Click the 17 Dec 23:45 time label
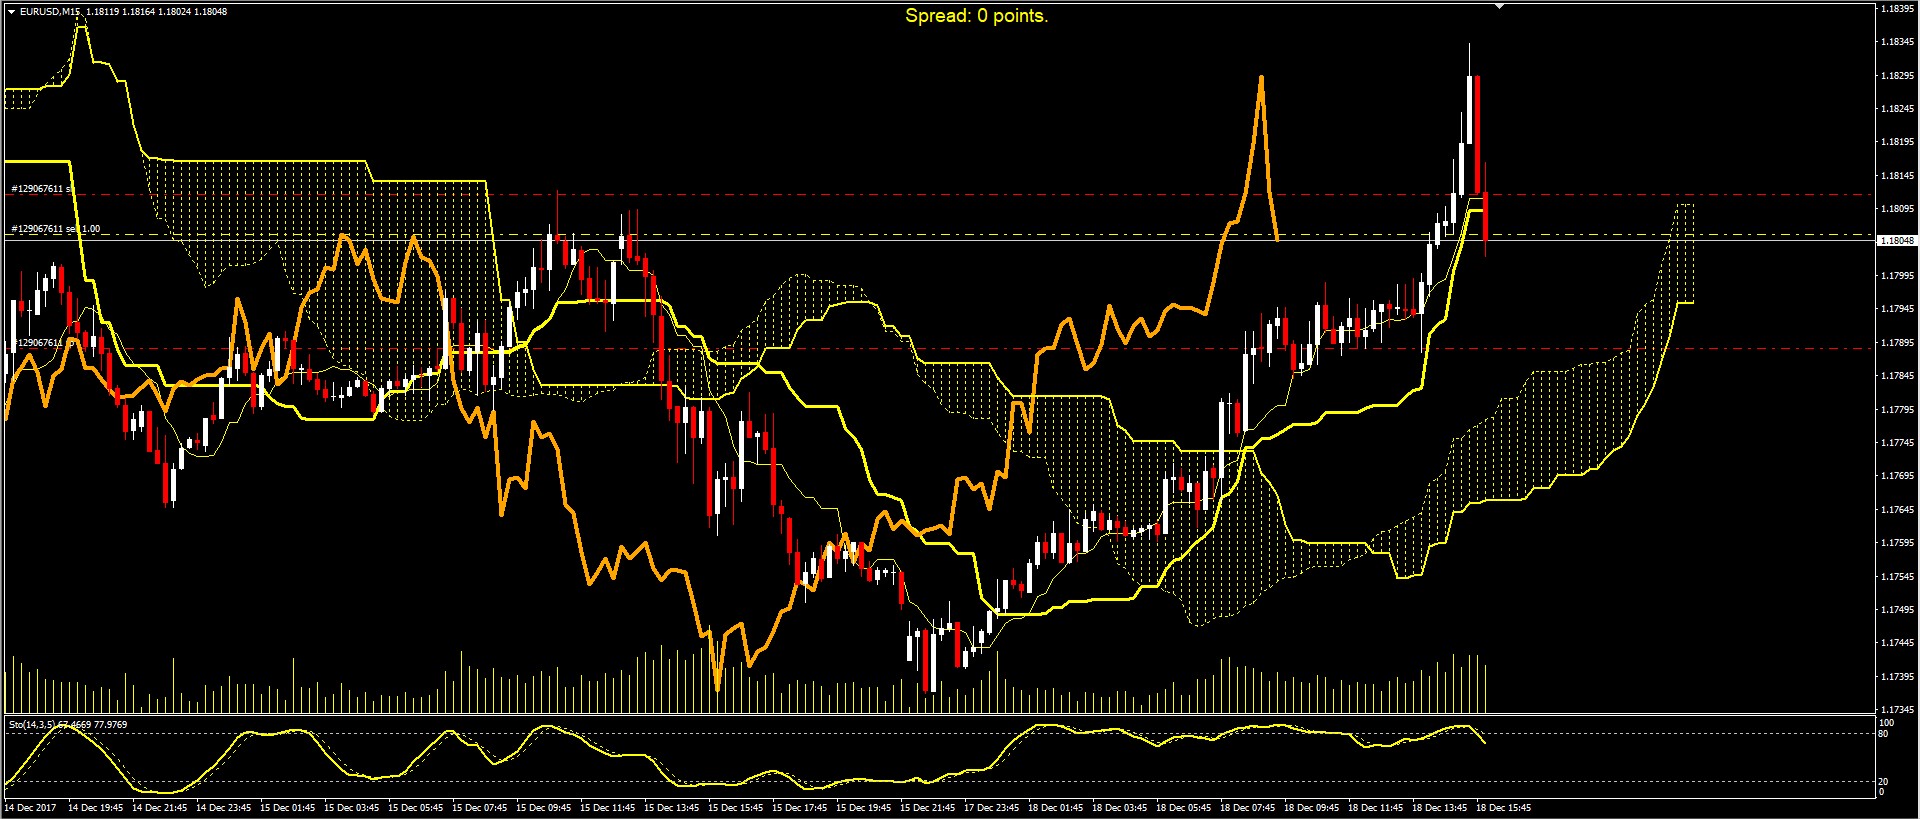Image resolution: width=1920 pixels, height=819 pixels. 992,807
